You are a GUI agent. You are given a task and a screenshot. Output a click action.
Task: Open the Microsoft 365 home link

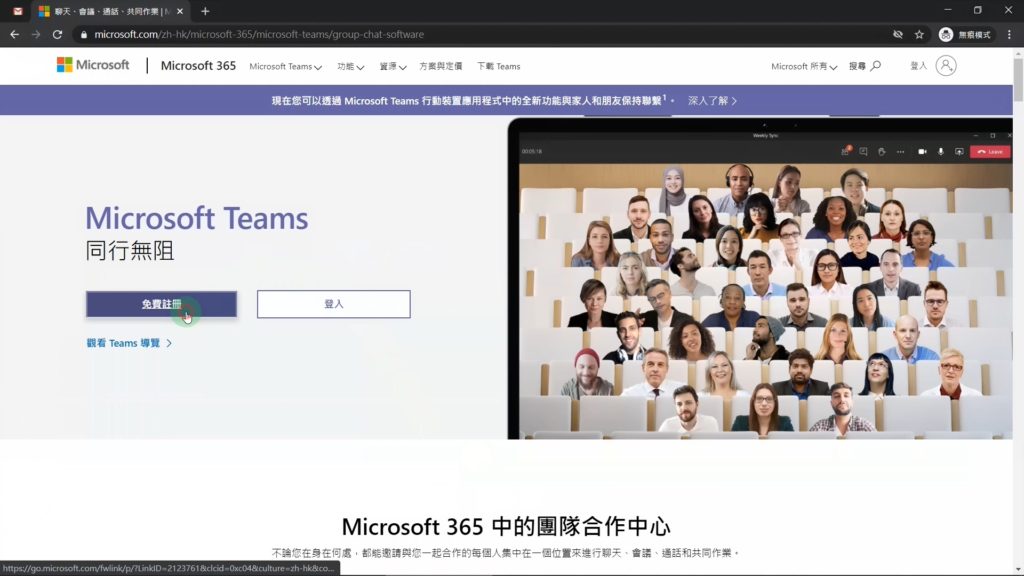pyautogui.click(x=198, y=66)
